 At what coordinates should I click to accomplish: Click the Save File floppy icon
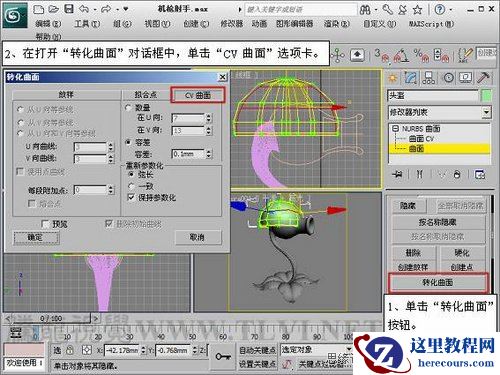click(69, 9)
